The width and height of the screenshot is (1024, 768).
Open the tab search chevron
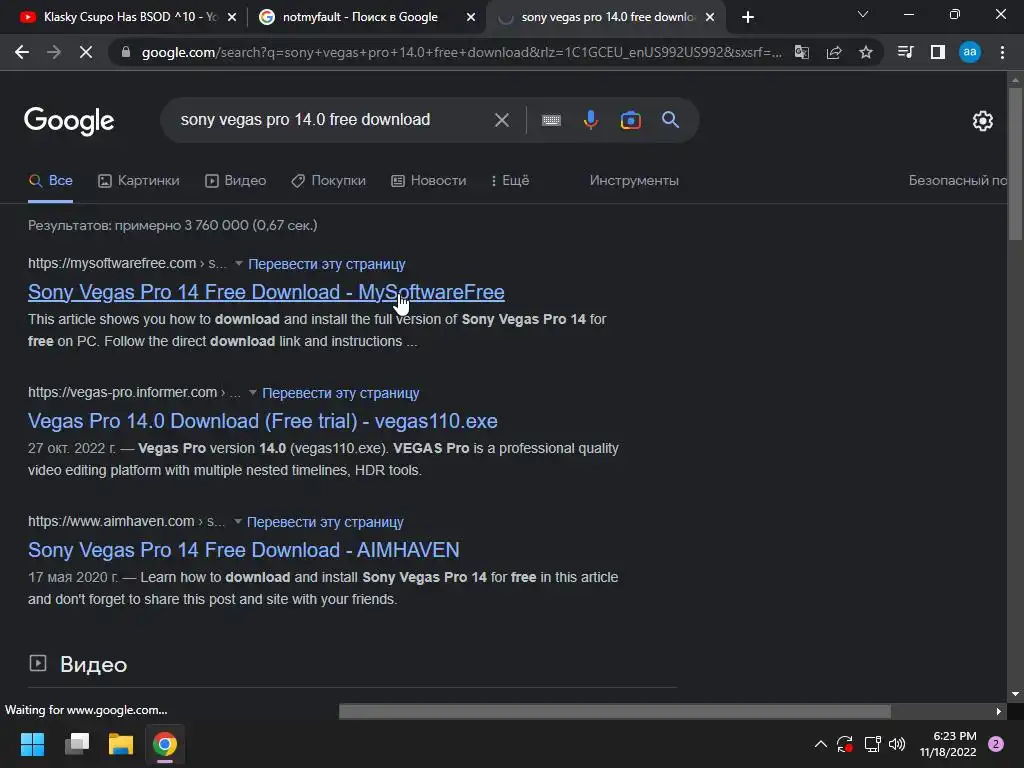863,14
